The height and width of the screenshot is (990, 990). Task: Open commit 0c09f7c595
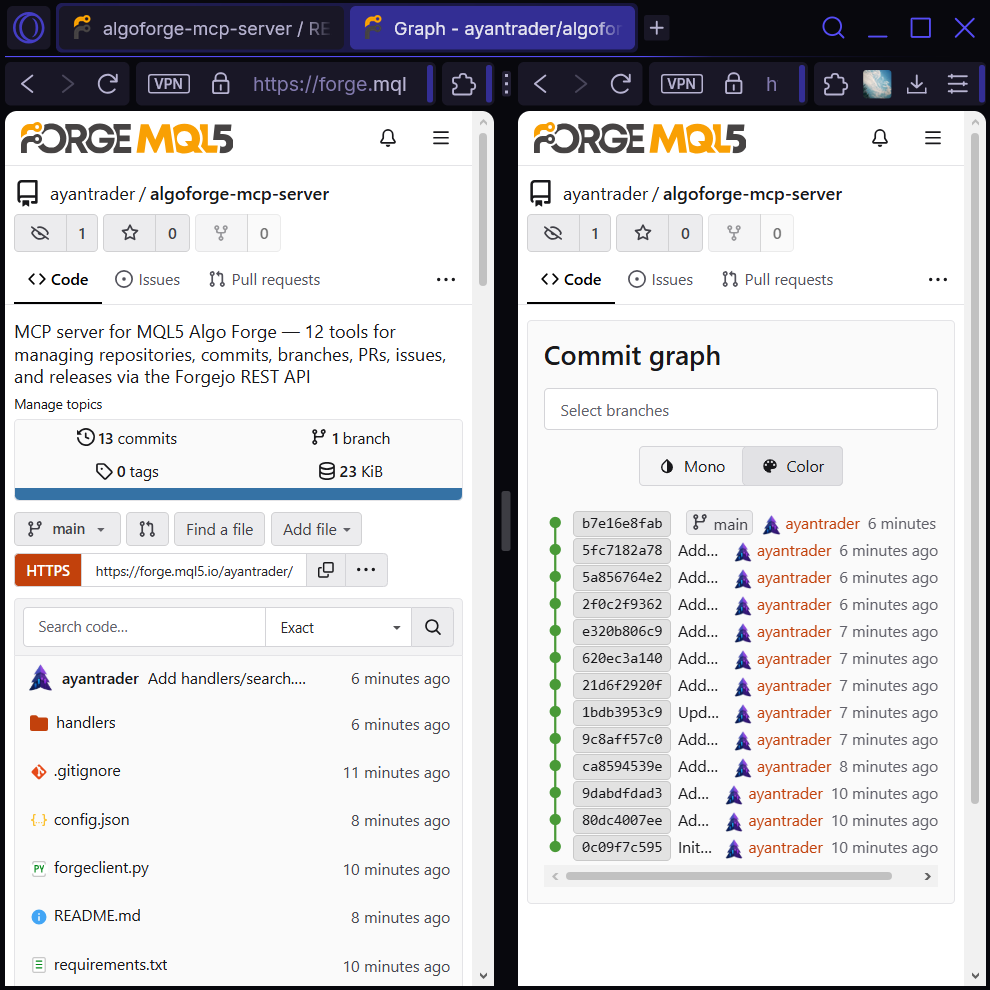tap(622, 847)
